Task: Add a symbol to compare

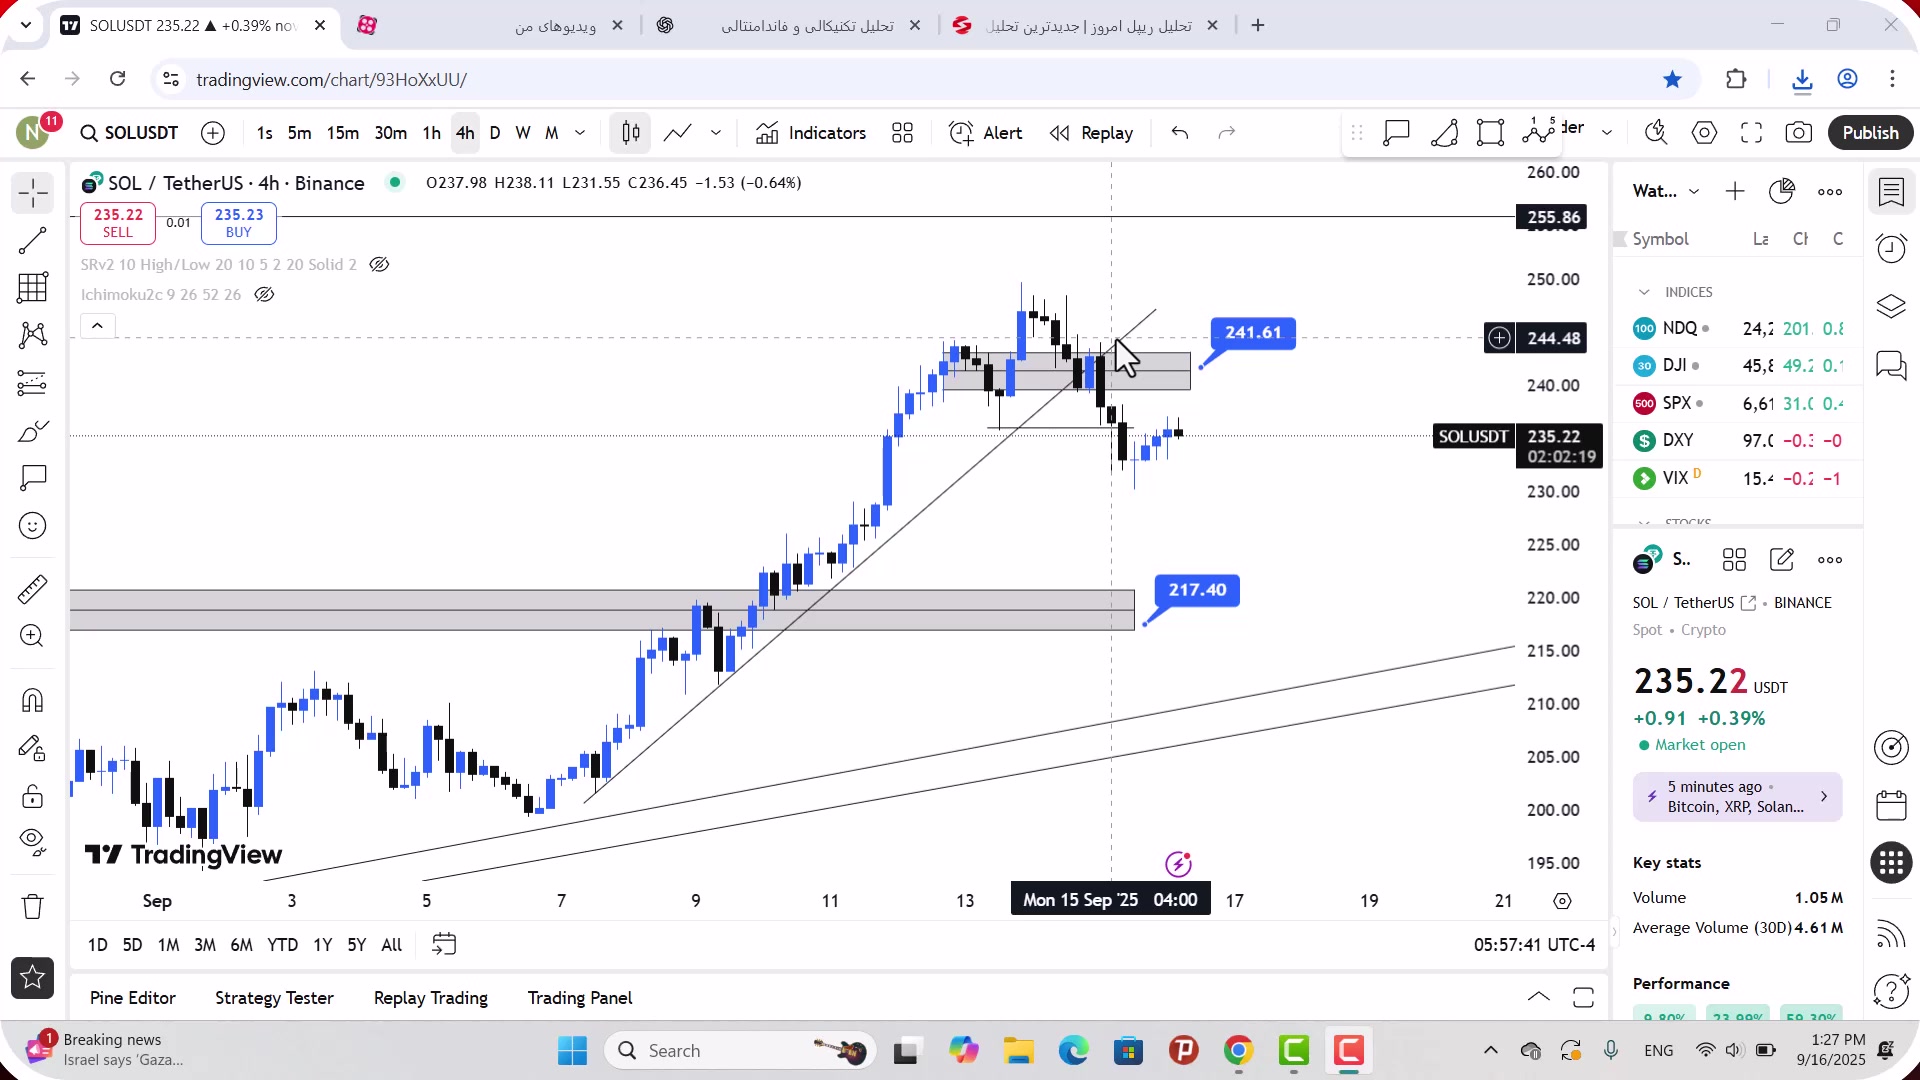Action: (213, 133)
